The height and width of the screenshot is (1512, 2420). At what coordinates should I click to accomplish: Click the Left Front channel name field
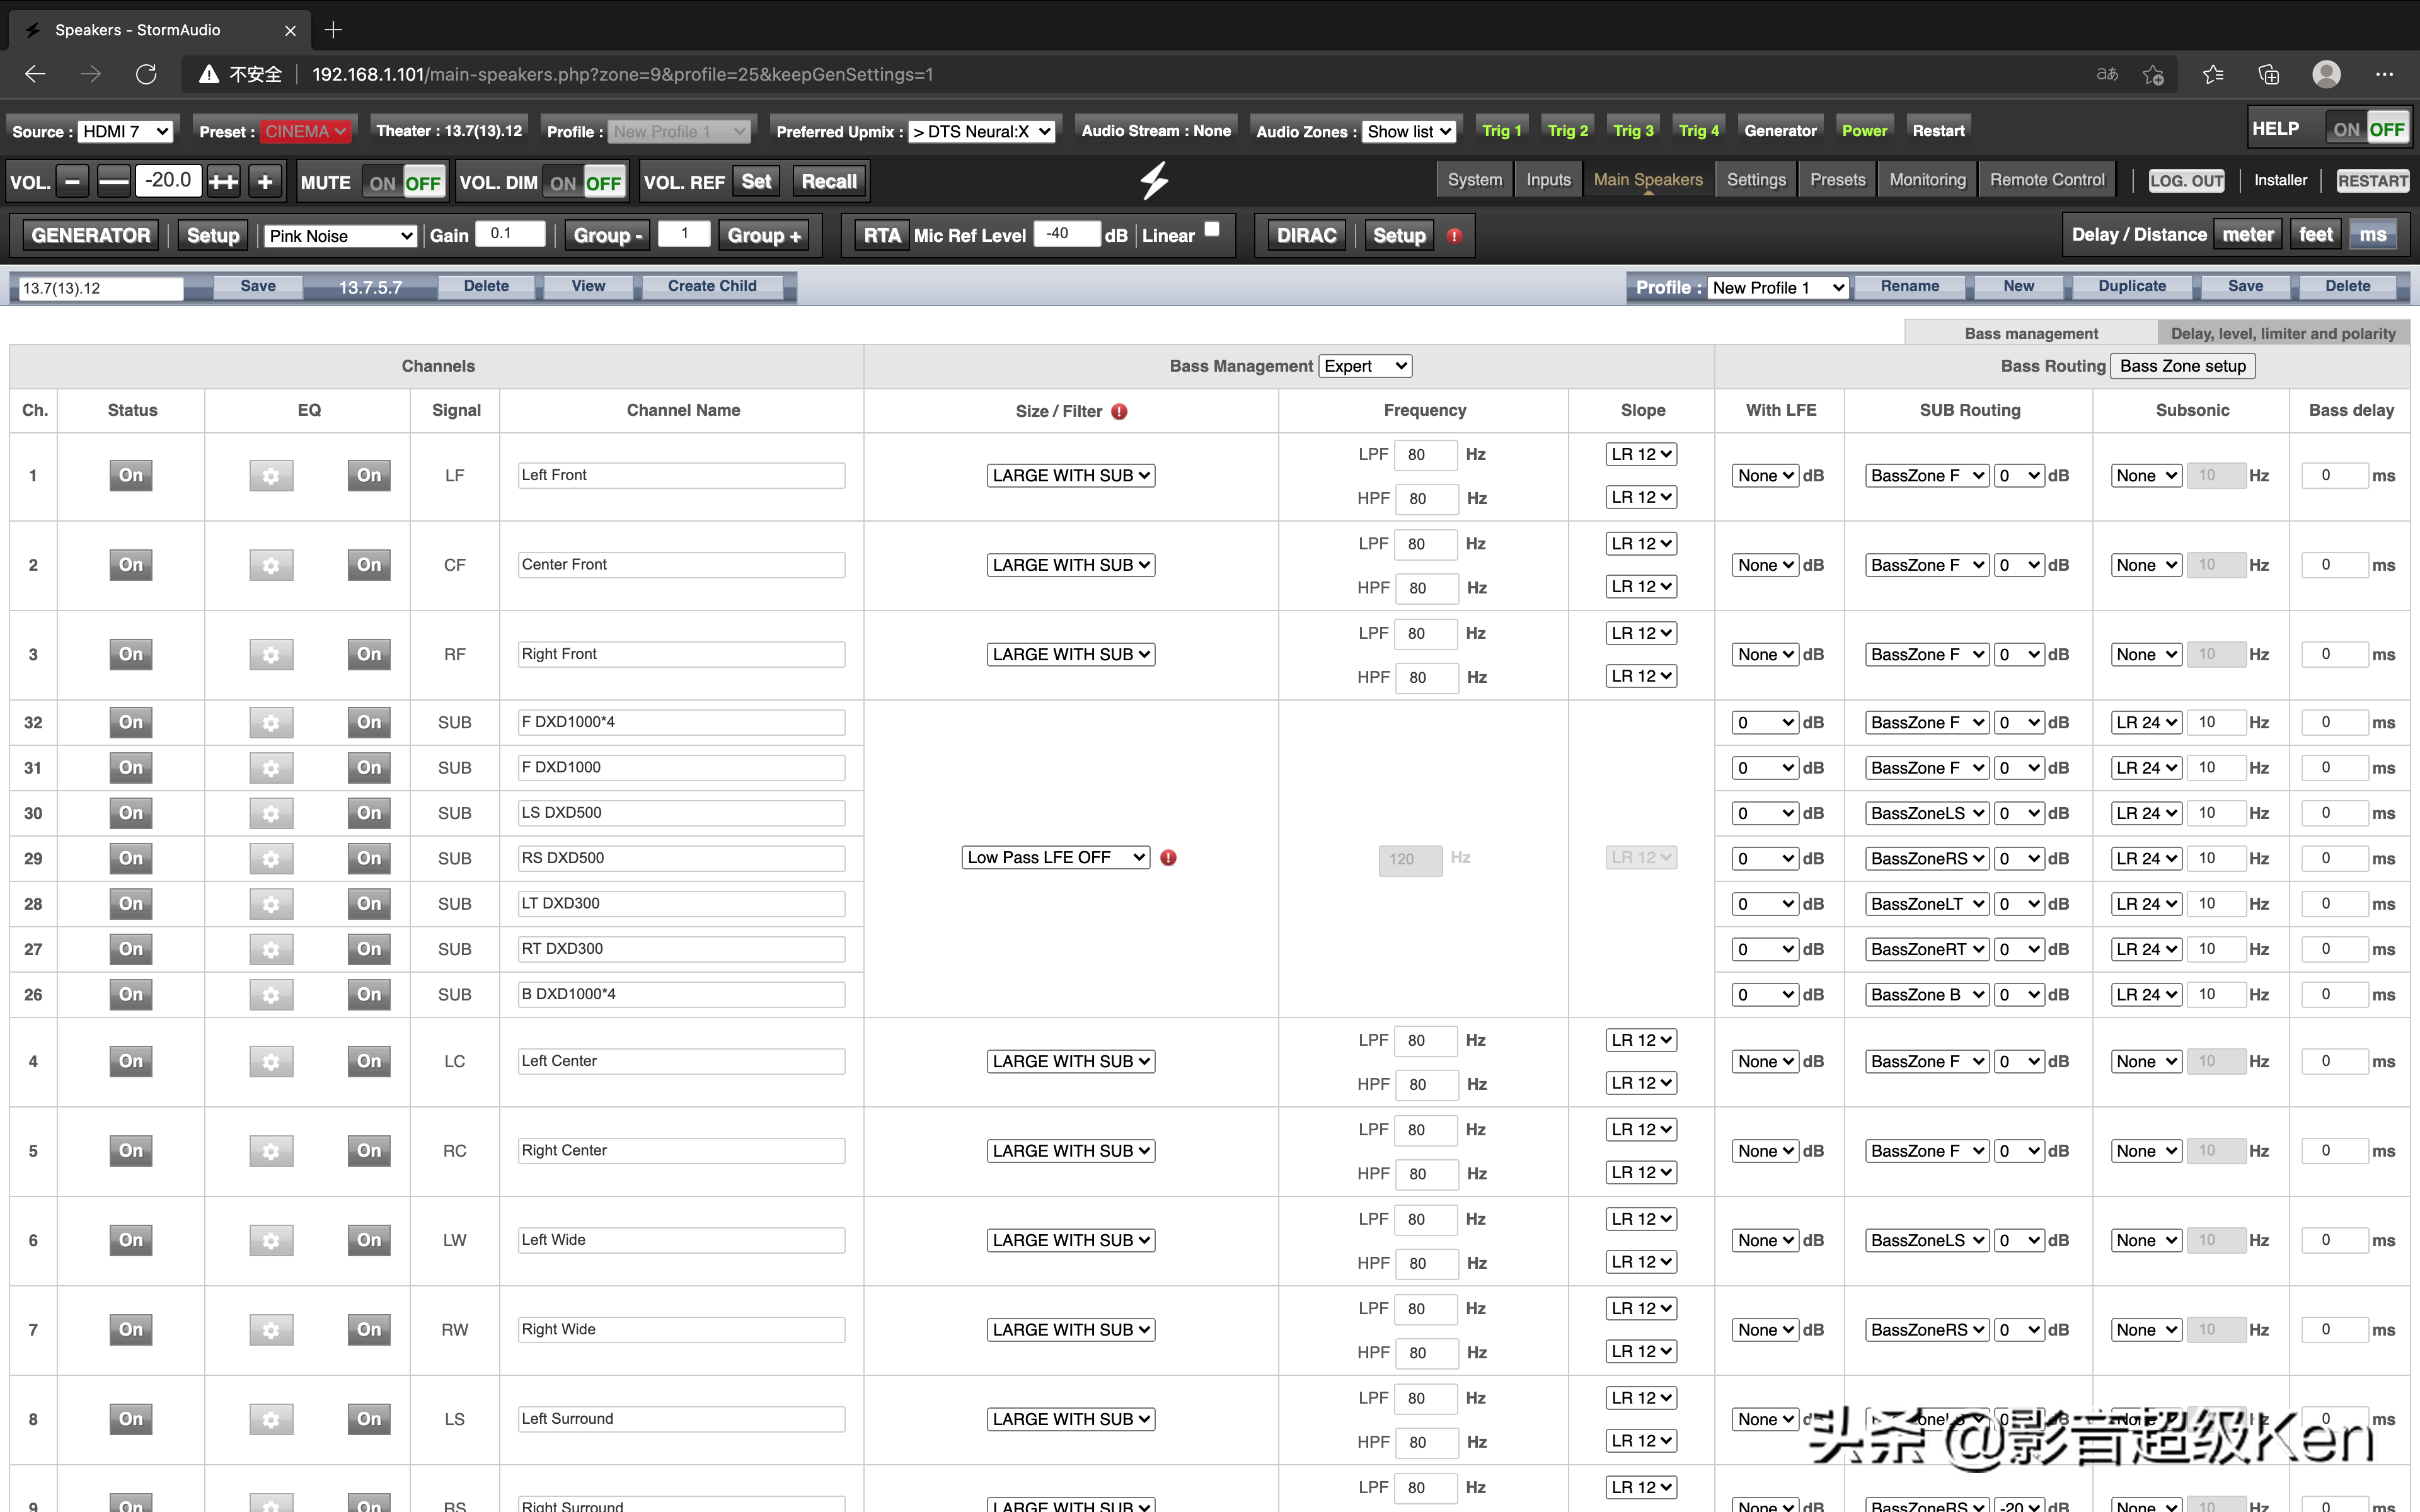(681, 475)
